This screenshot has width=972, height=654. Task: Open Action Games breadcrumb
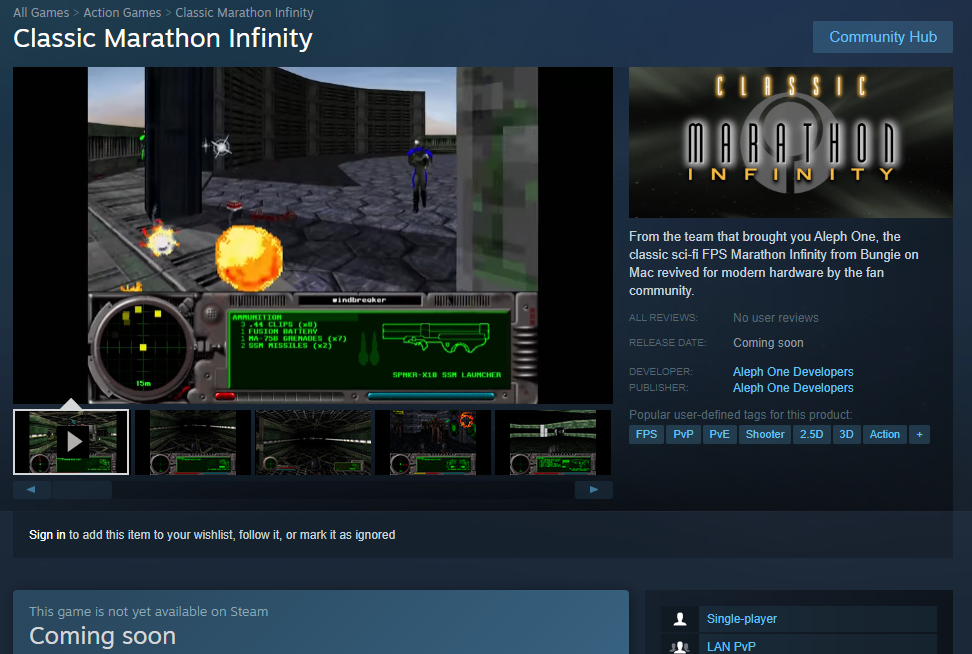point(122,12)
